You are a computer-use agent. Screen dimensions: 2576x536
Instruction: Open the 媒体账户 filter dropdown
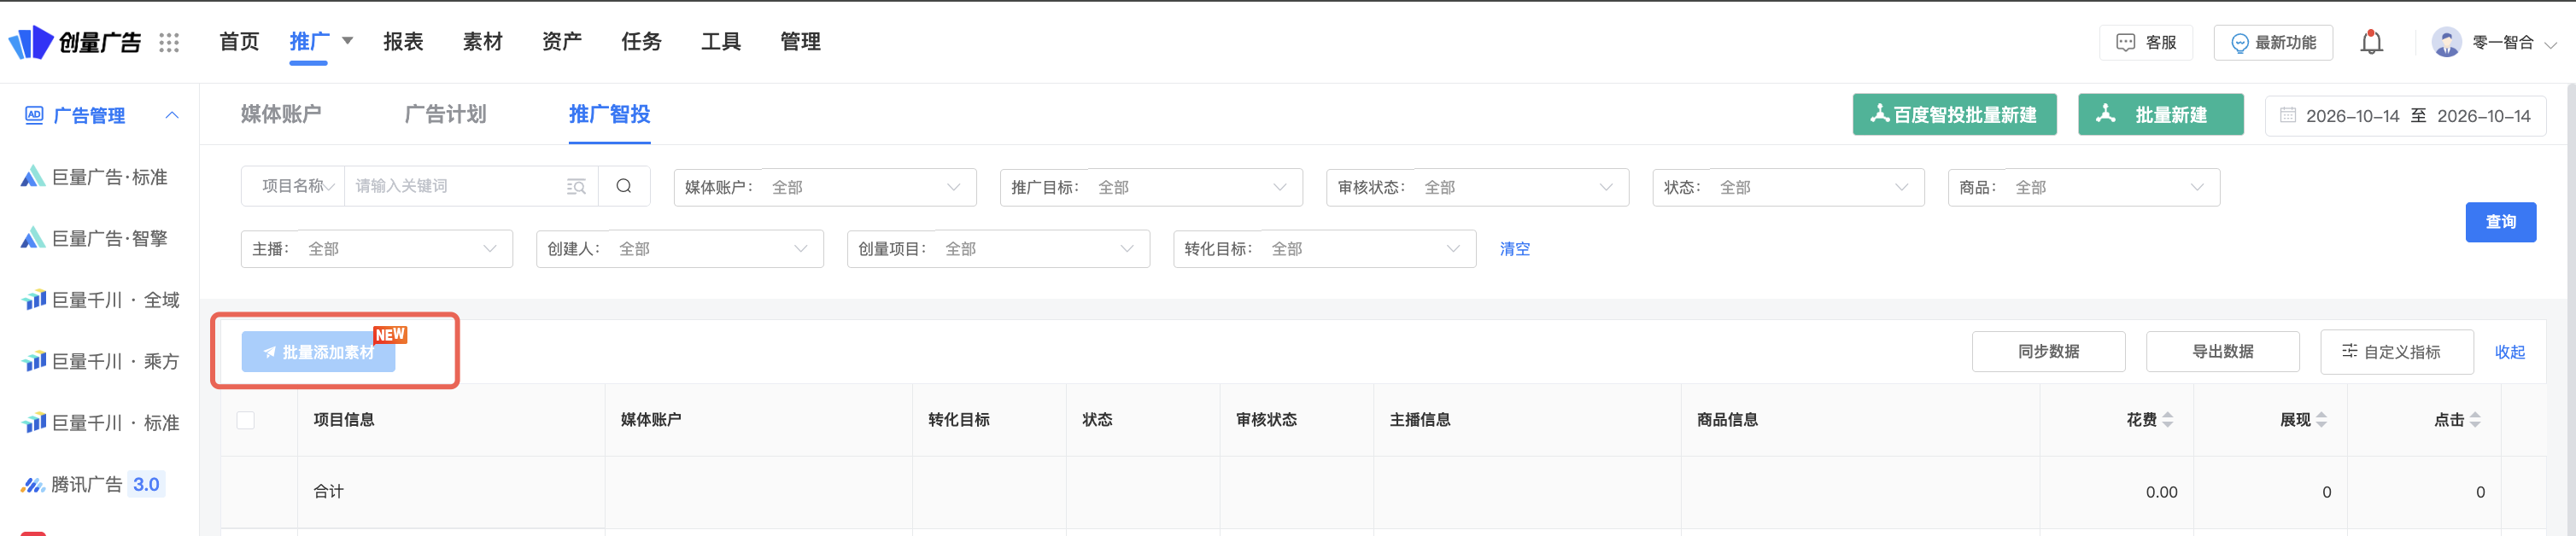tap(825, 187)
